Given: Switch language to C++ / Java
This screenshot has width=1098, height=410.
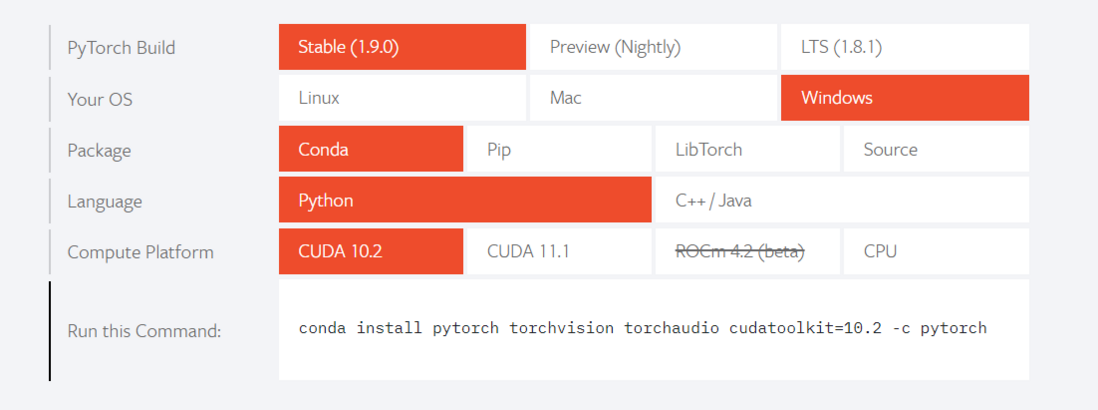Looking at the screenshot, I should click(x=842, y=200).
